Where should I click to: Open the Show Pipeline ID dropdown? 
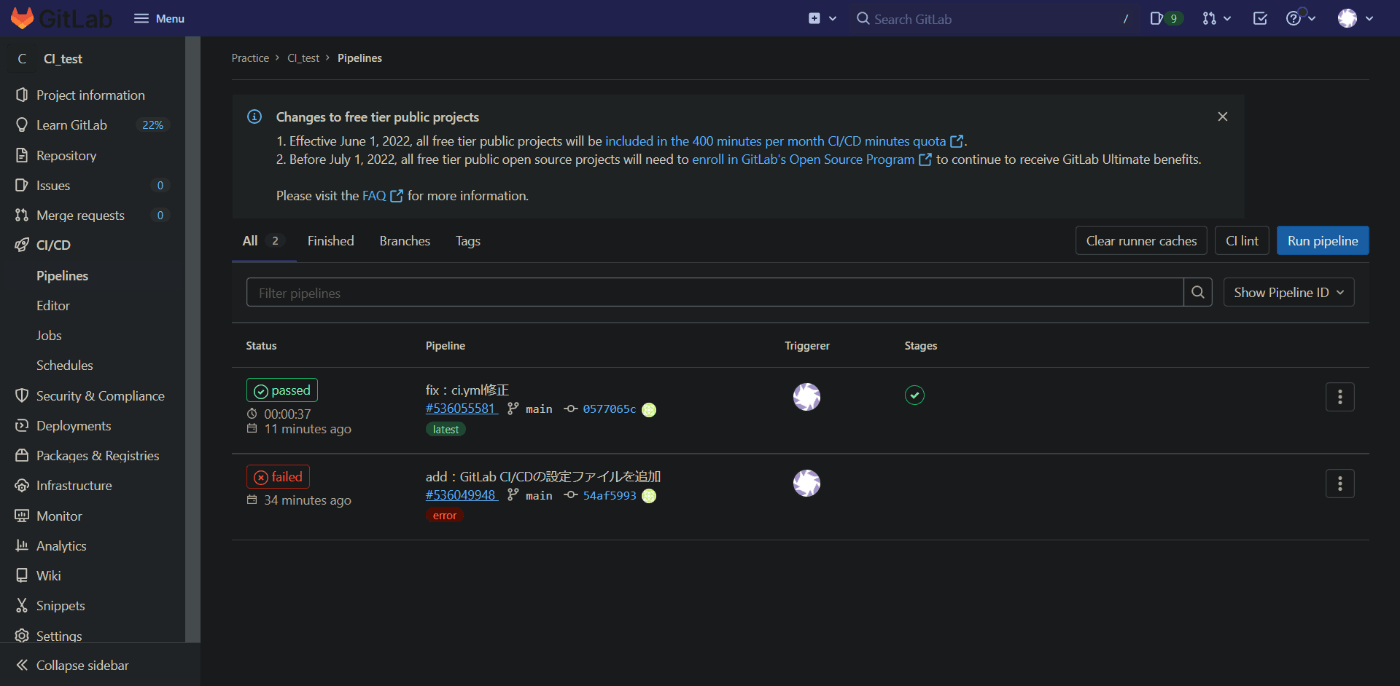pos(1288,292)
